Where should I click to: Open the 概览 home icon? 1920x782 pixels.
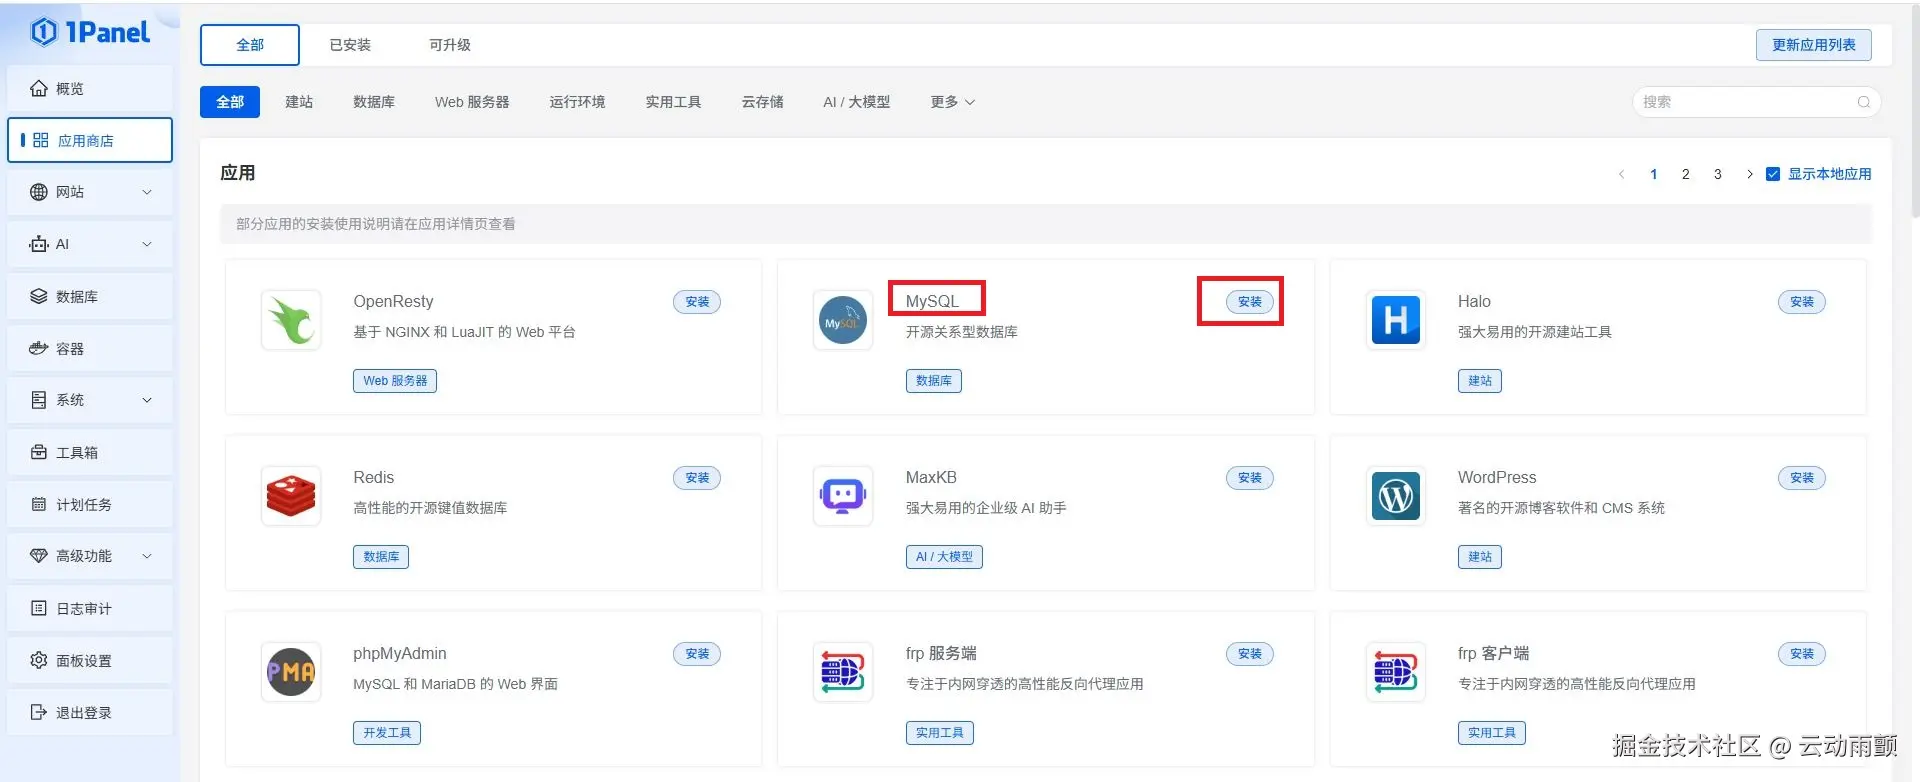coord(39,88)
